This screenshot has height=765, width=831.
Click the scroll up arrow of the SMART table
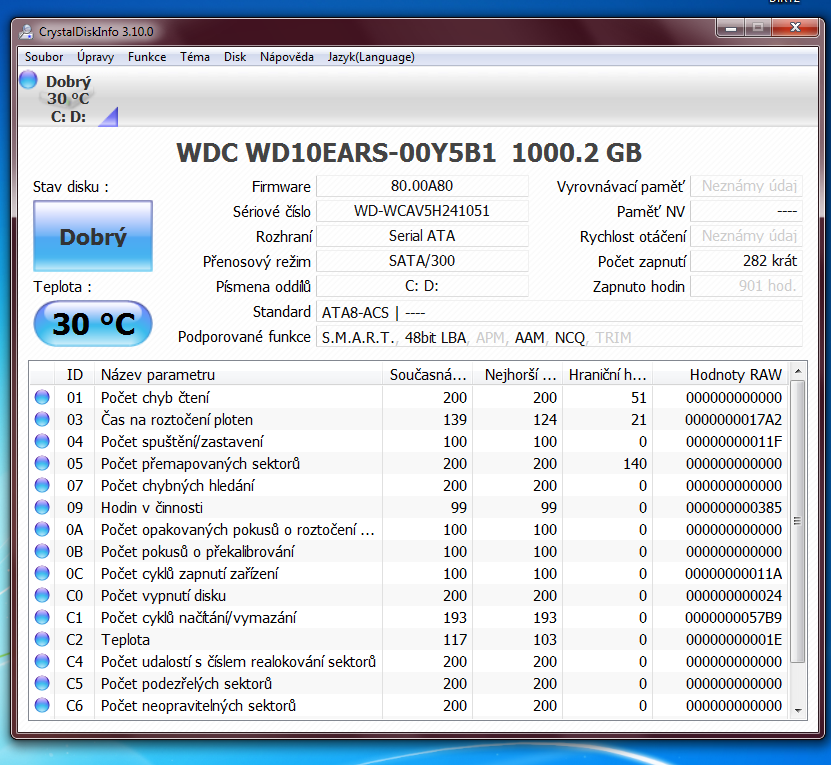[x=798, y=372]
